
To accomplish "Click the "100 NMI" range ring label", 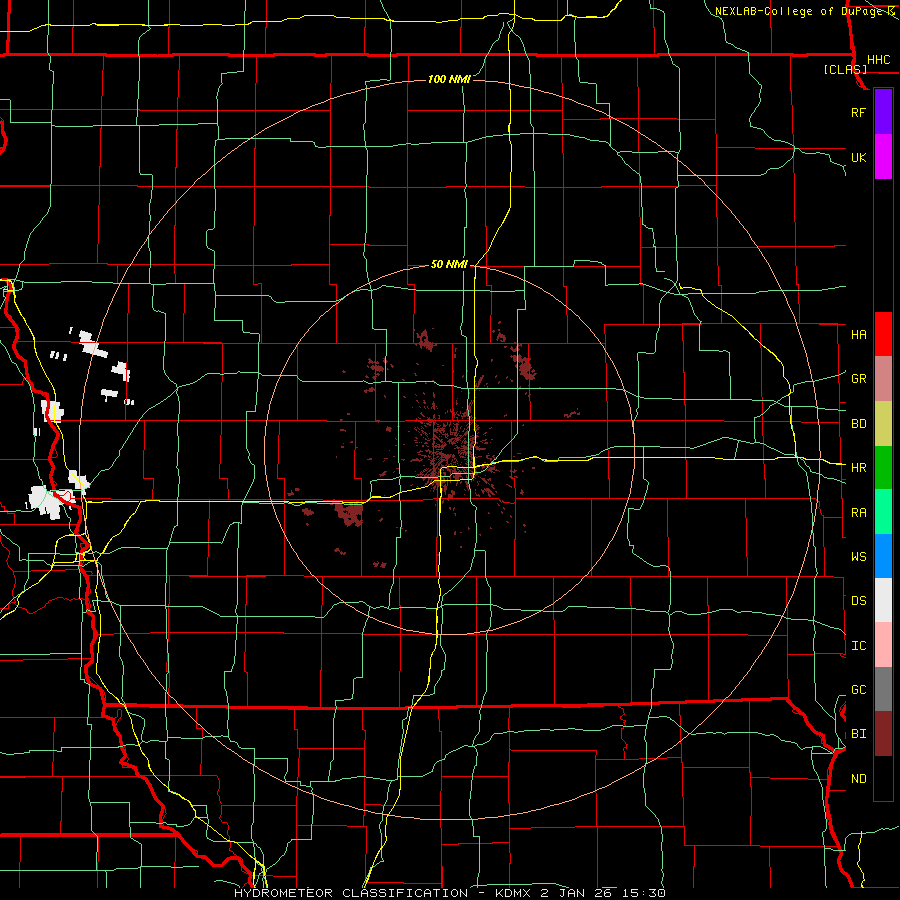I will click(449, 79).
